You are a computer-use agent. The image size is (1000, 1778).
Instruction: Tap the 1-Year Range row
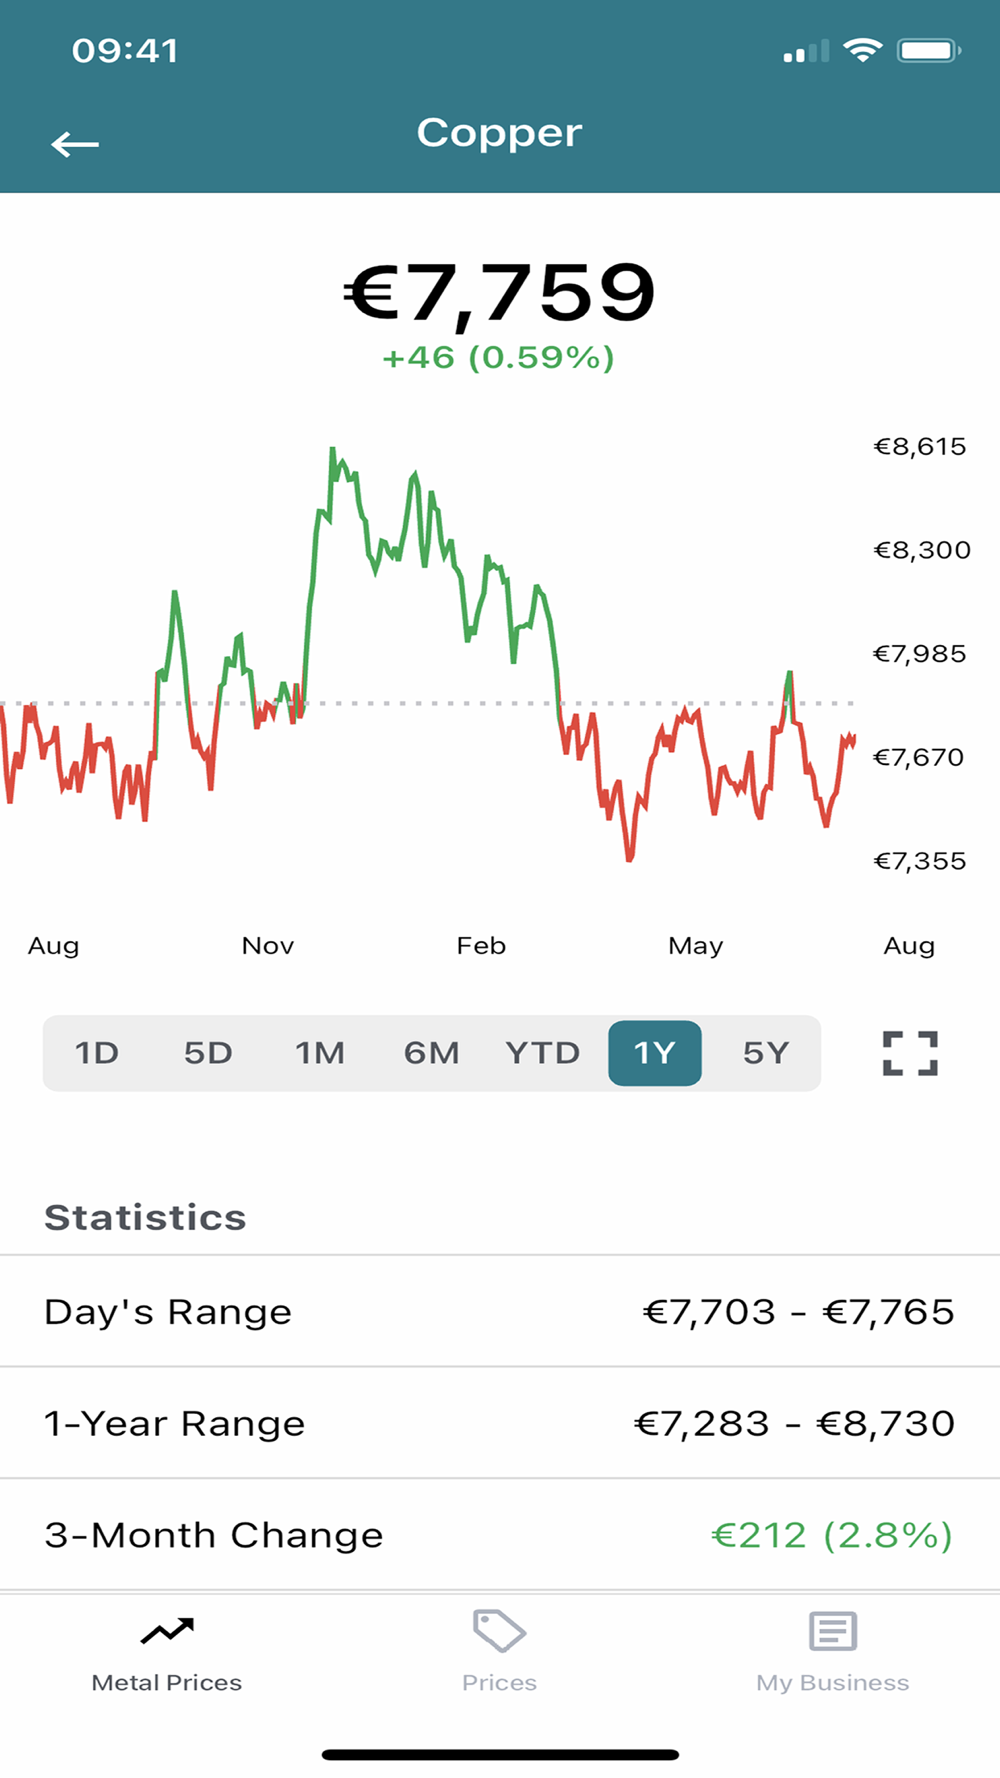coord(500,1423)
